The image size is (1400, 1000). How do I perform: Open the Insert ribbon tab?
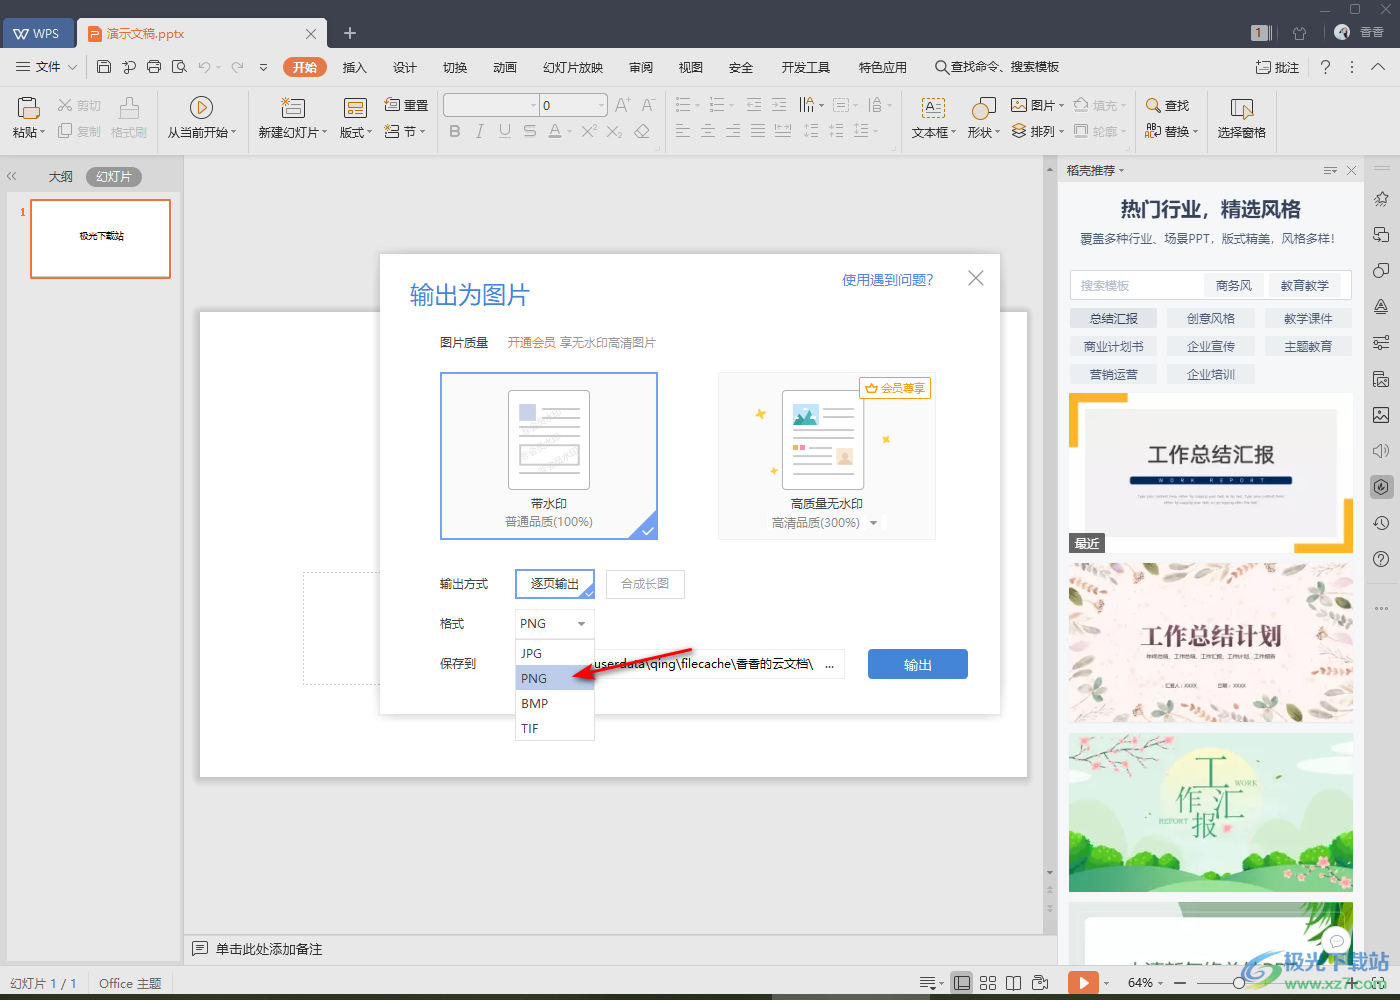point(355,67)
